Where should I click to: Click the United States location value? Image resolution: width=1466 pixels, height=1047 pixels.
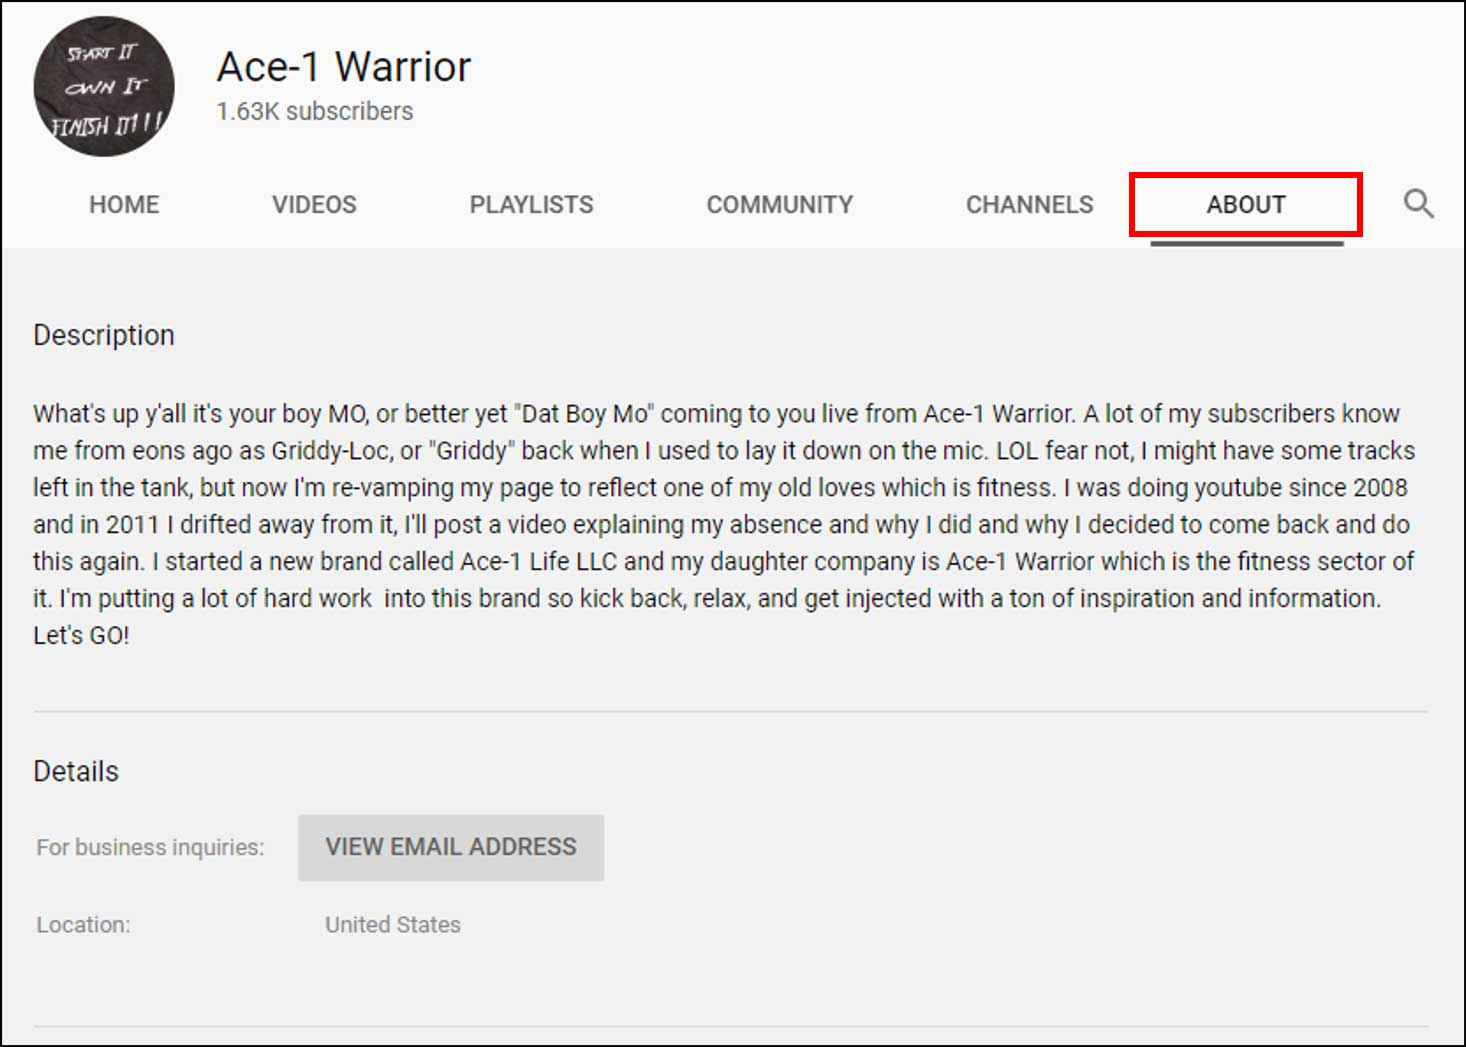coord(392,925)
